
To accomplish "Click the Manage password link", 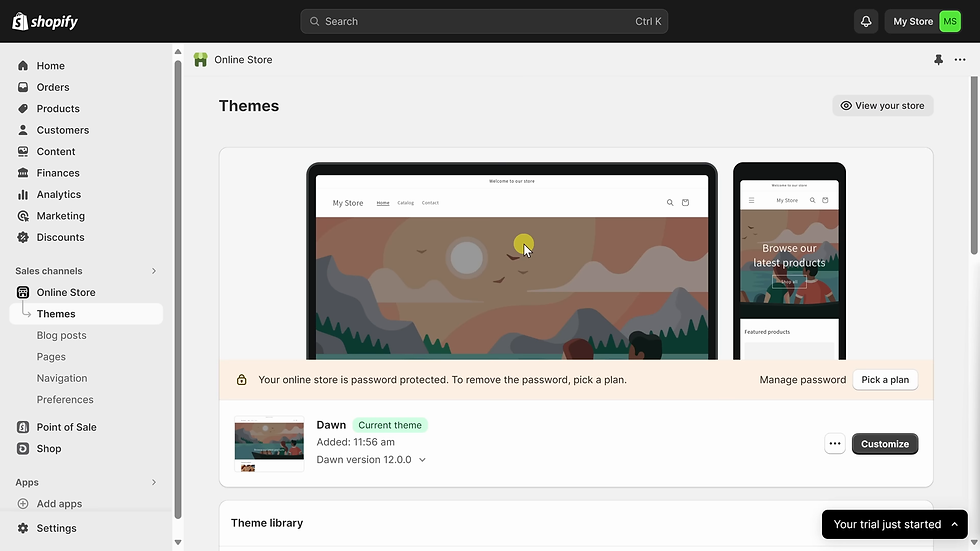I will pyautogui.click(x=802, y=380).
